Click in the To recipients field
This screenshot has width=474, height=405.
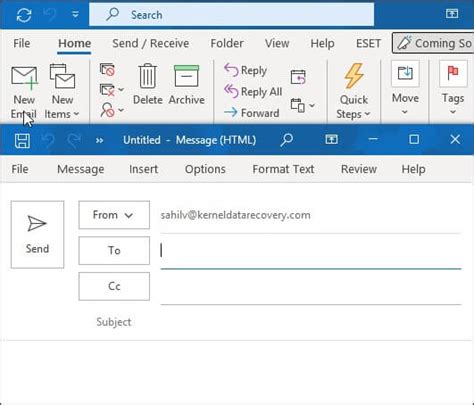[x=311, y=252]
